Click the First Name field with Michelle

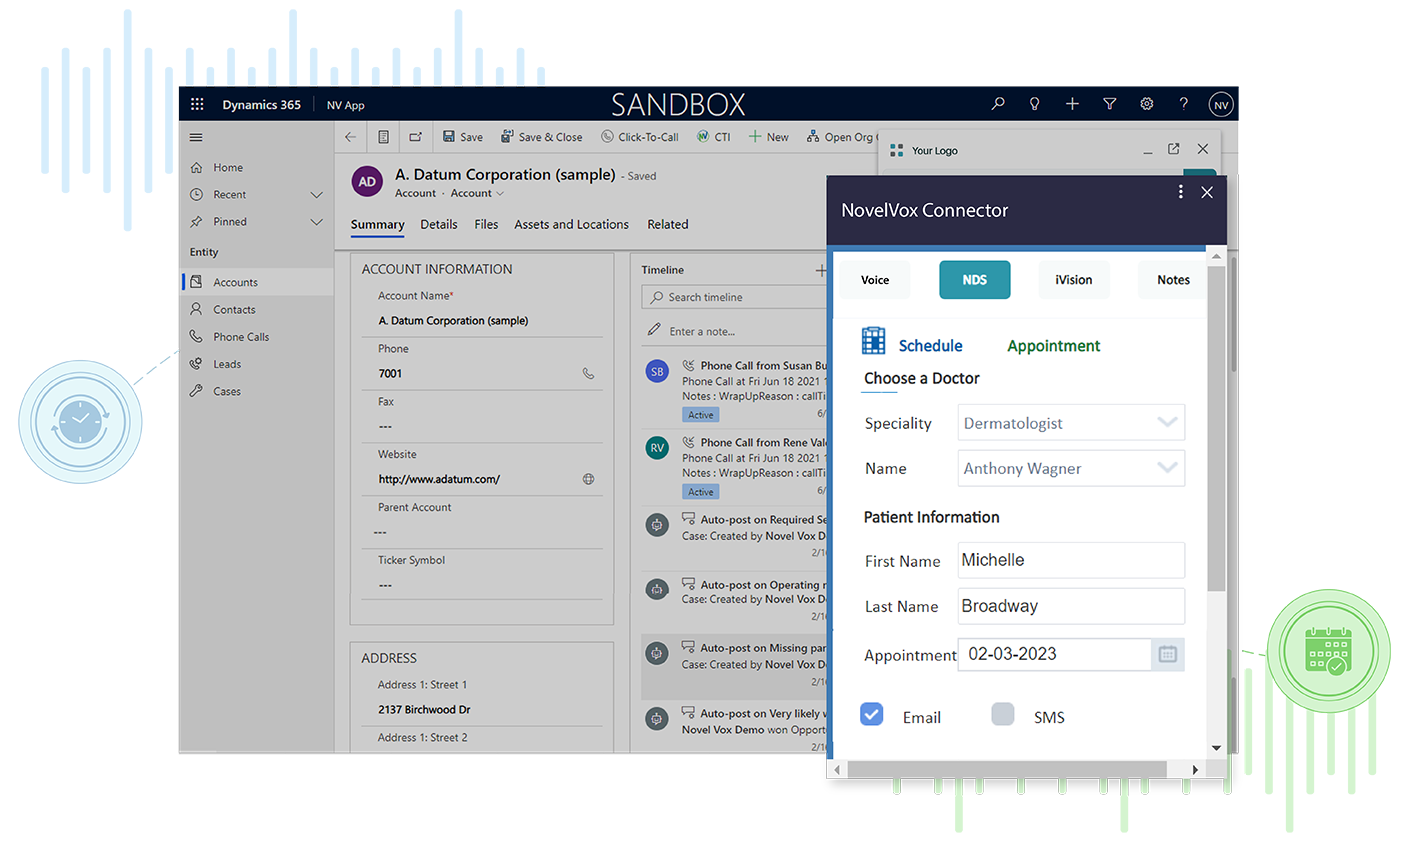[1071, 560]
